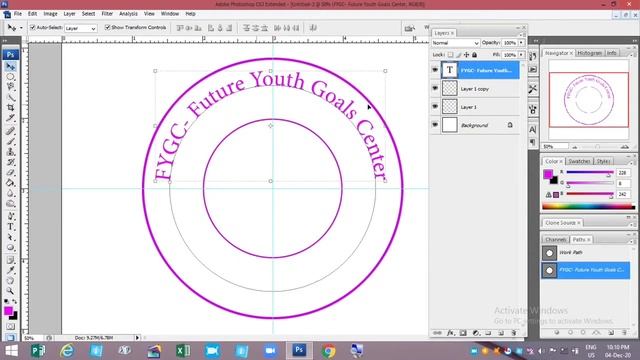Viewport: 640px width, 360px height.
Task: Open the Character panel icon in dock
Action: tap(533, 130)
